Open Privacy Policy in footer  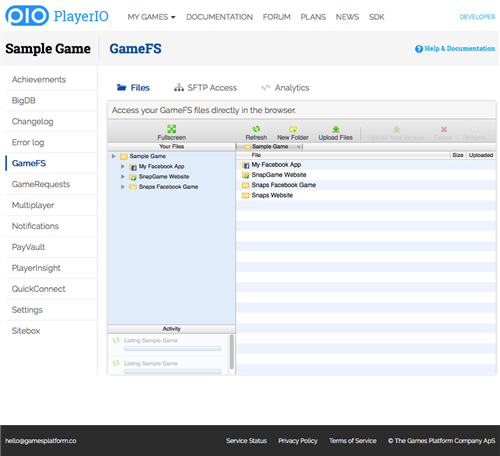point(298,441)
